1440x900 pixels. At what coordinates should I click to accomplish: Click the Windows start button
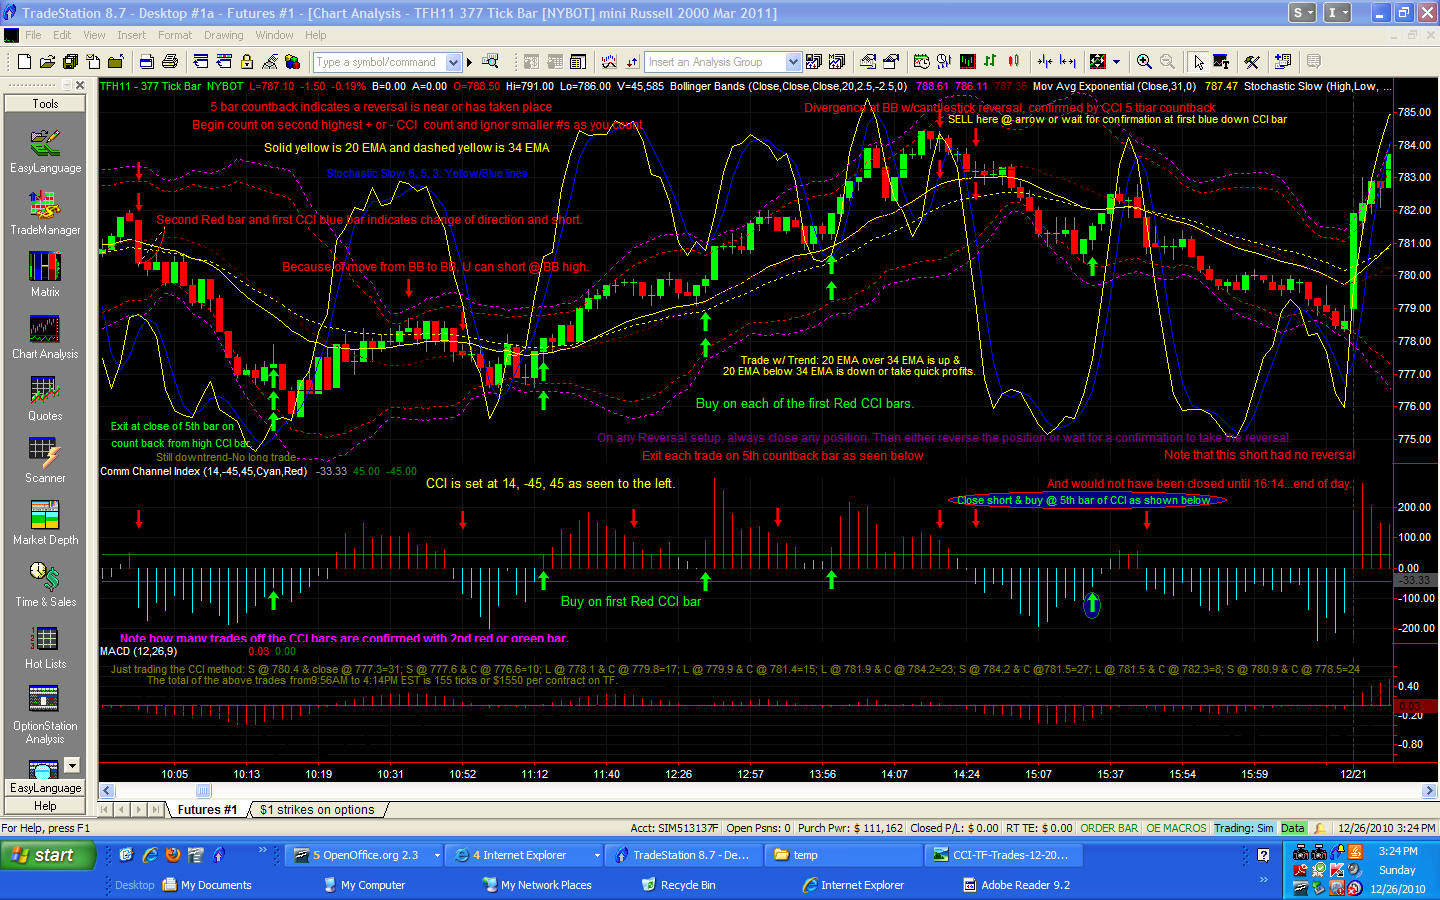[x=47, y=855]
